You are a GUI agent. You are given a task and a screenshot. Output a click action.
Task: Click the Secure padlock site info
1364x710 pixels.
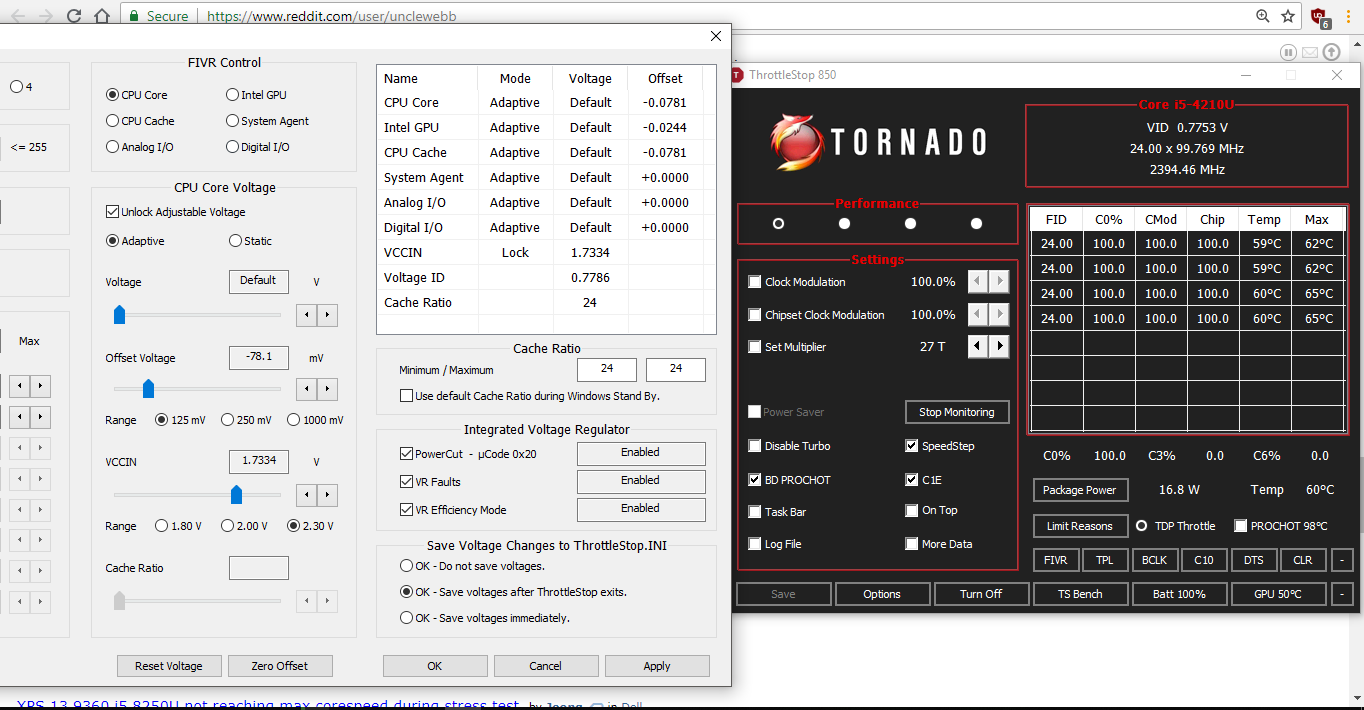(x=158, y=16)
